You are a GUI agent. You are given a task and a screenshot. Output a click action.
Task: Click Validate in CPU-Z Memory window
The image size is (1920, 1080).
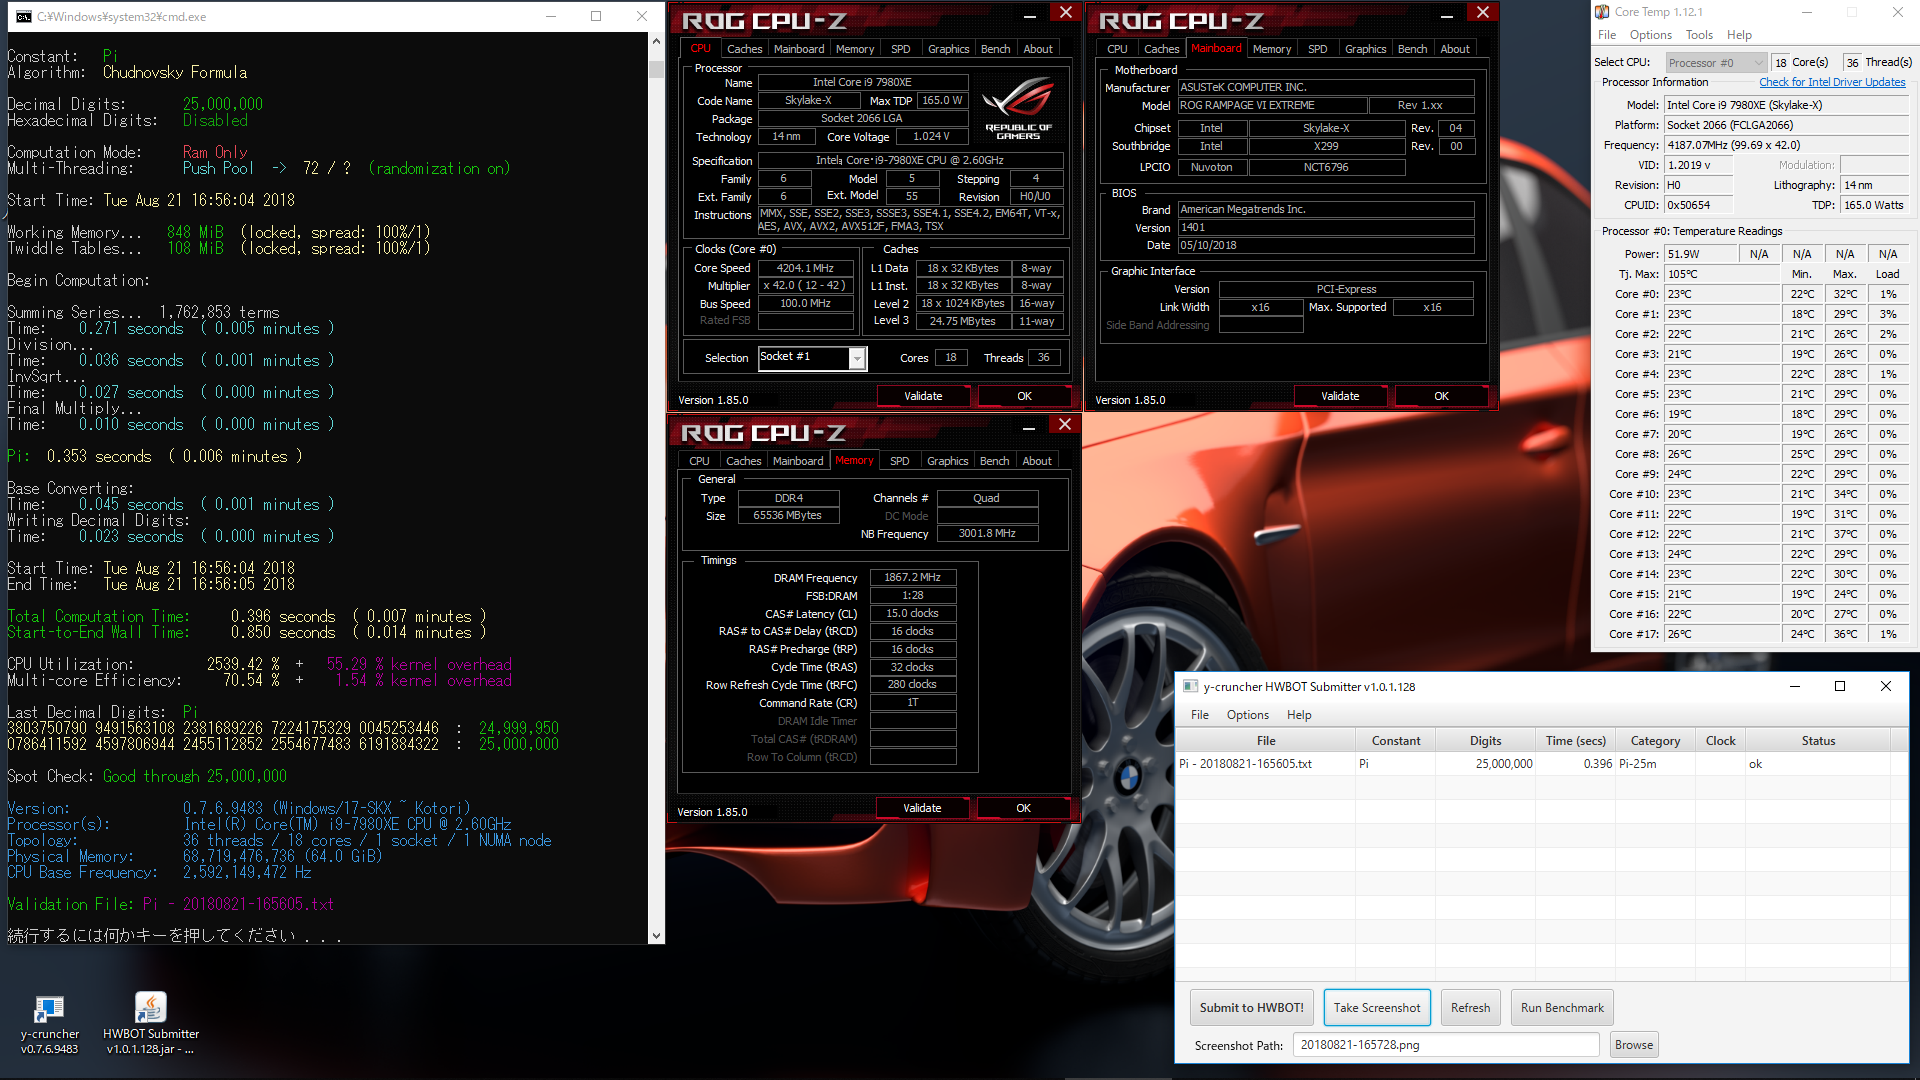pyautogui.click(x=922, y=808)
